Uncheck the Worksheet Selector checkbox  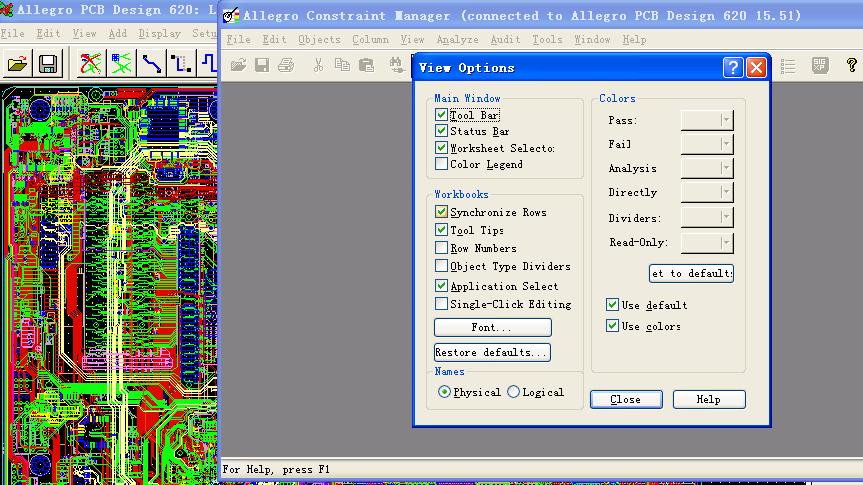(441, 148)
